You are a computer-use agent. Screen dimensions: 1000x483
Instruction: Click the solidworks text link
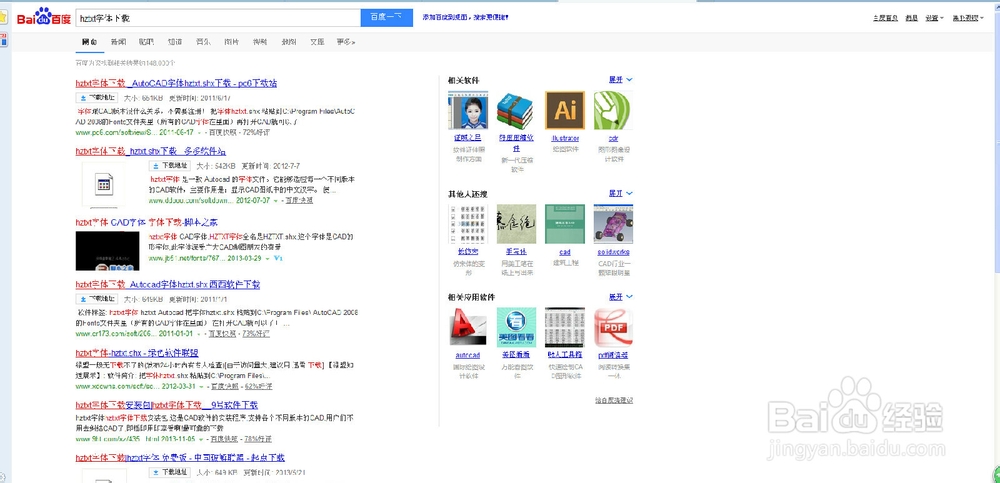point(613,252)
